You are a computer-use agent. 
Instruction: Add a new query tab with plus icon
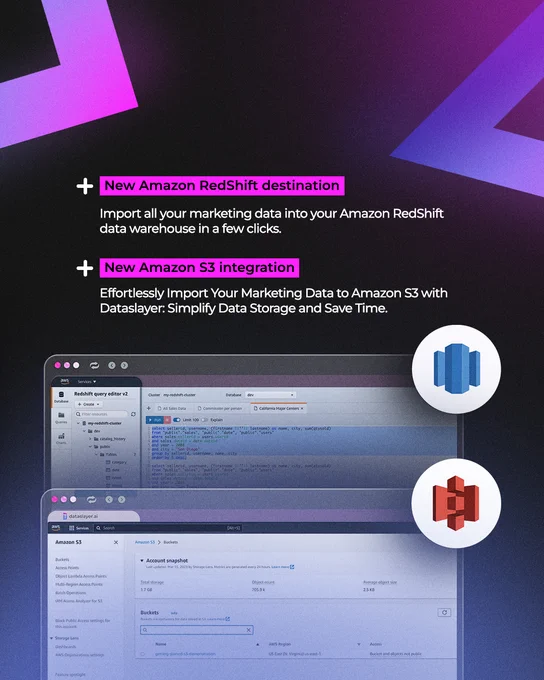148,408
